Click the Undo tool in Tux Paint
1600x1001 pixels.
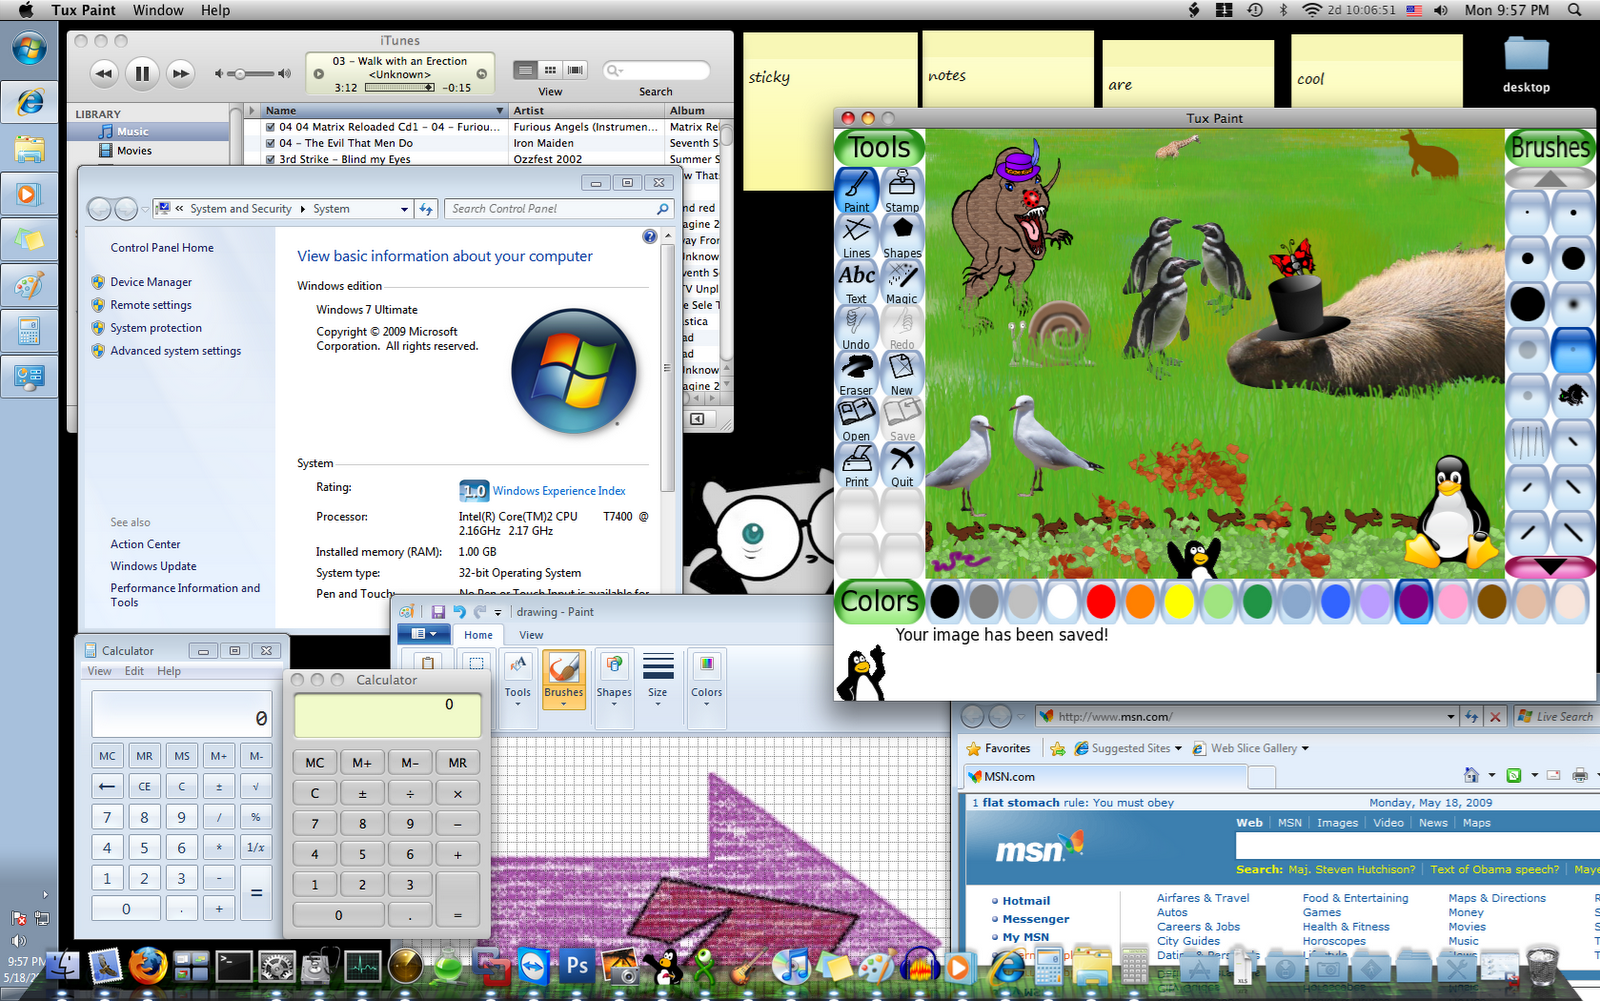tap(857, 329)
